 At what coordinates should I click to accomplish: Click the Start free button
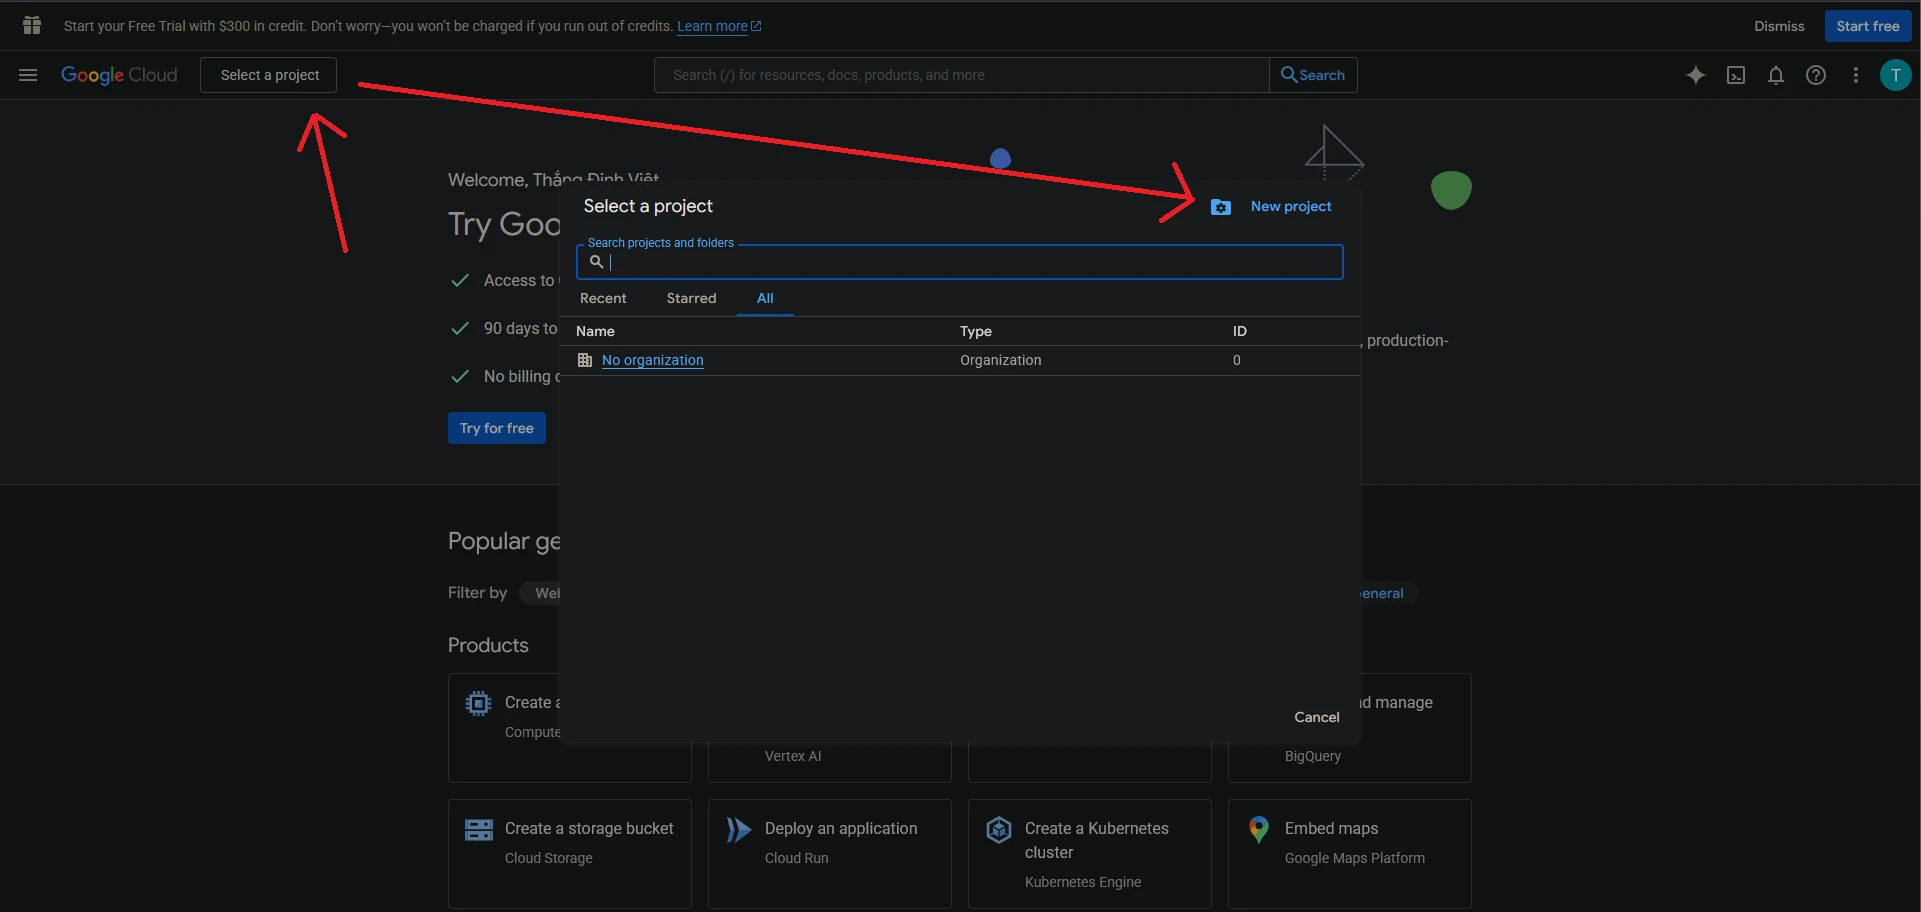pos(1868,26)
